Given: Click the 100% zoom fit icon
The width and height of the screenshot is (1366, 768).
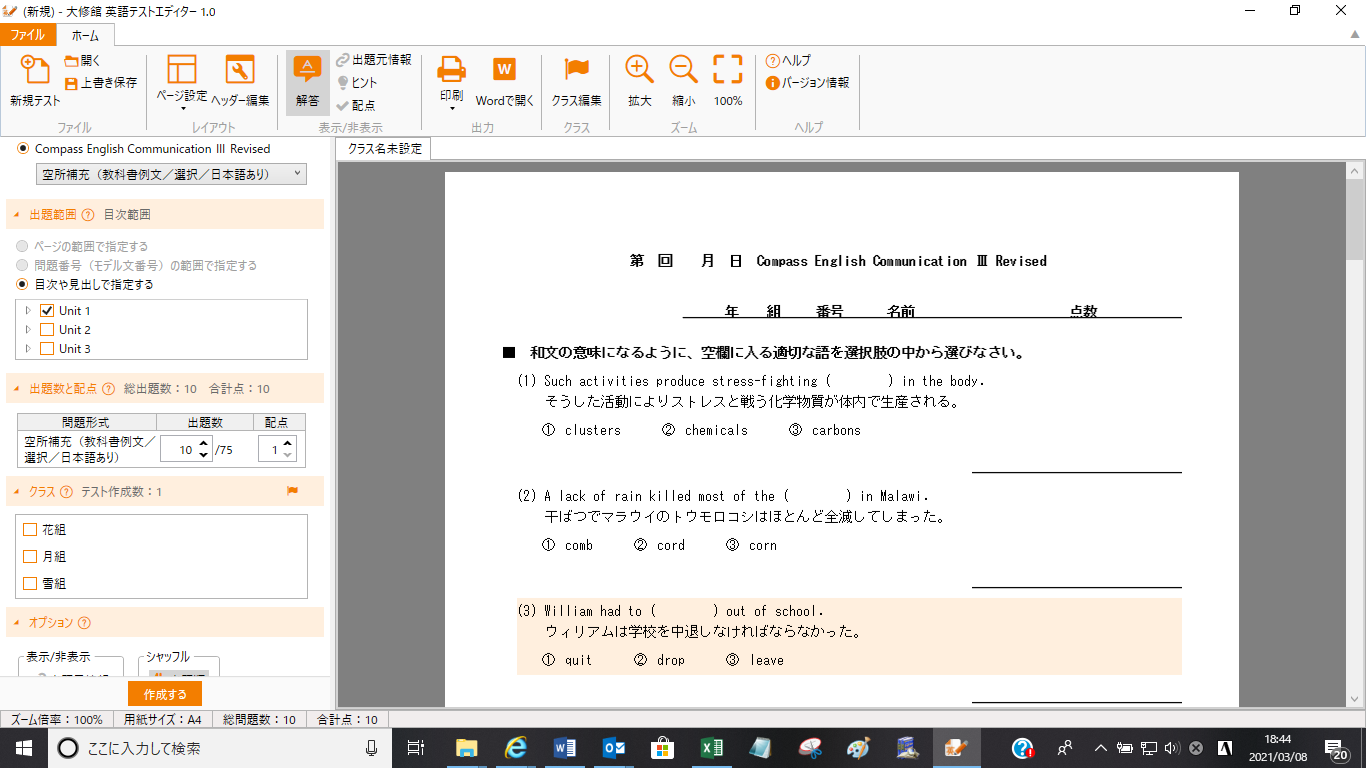Looking at the screenshot, I should 728,70.
